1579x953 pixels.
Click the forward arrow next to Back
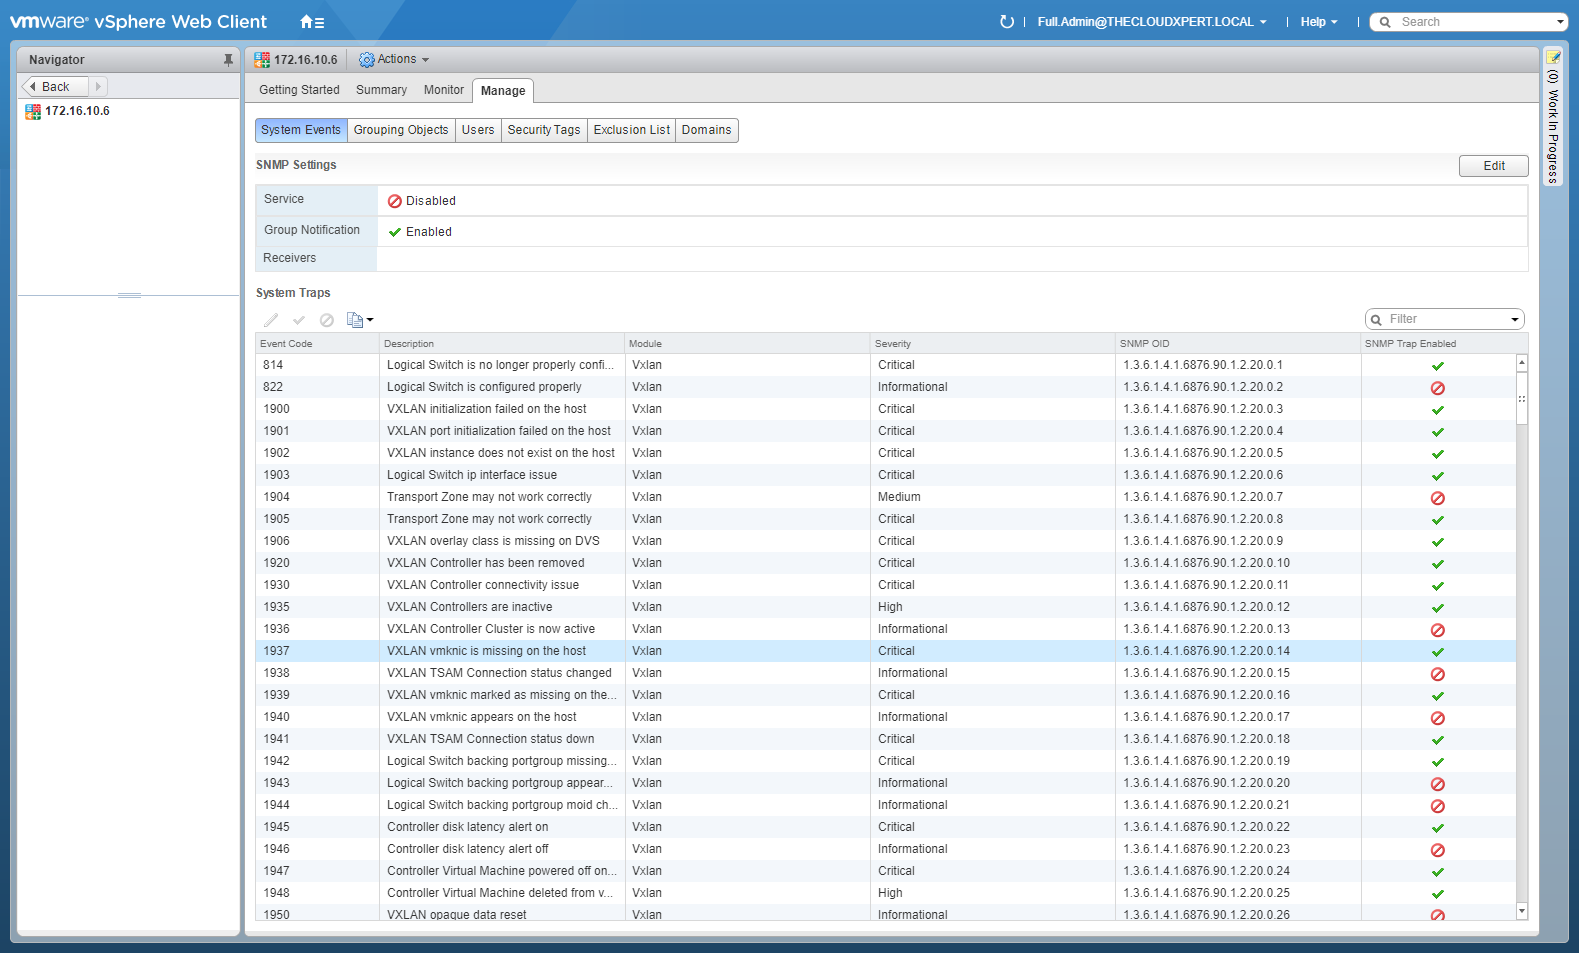point(98,87)
